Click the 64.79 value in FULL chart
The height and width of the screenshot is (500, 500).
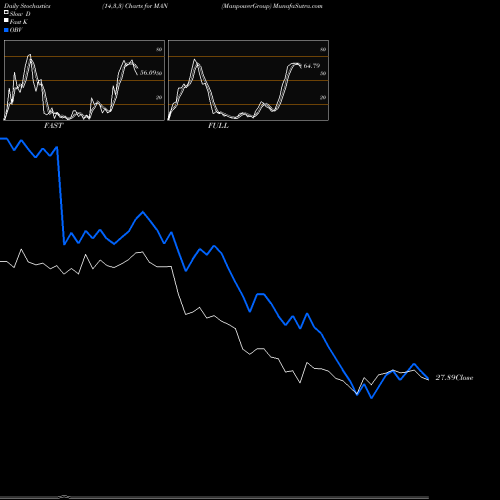pyautogui.click(x=312, y=66)
